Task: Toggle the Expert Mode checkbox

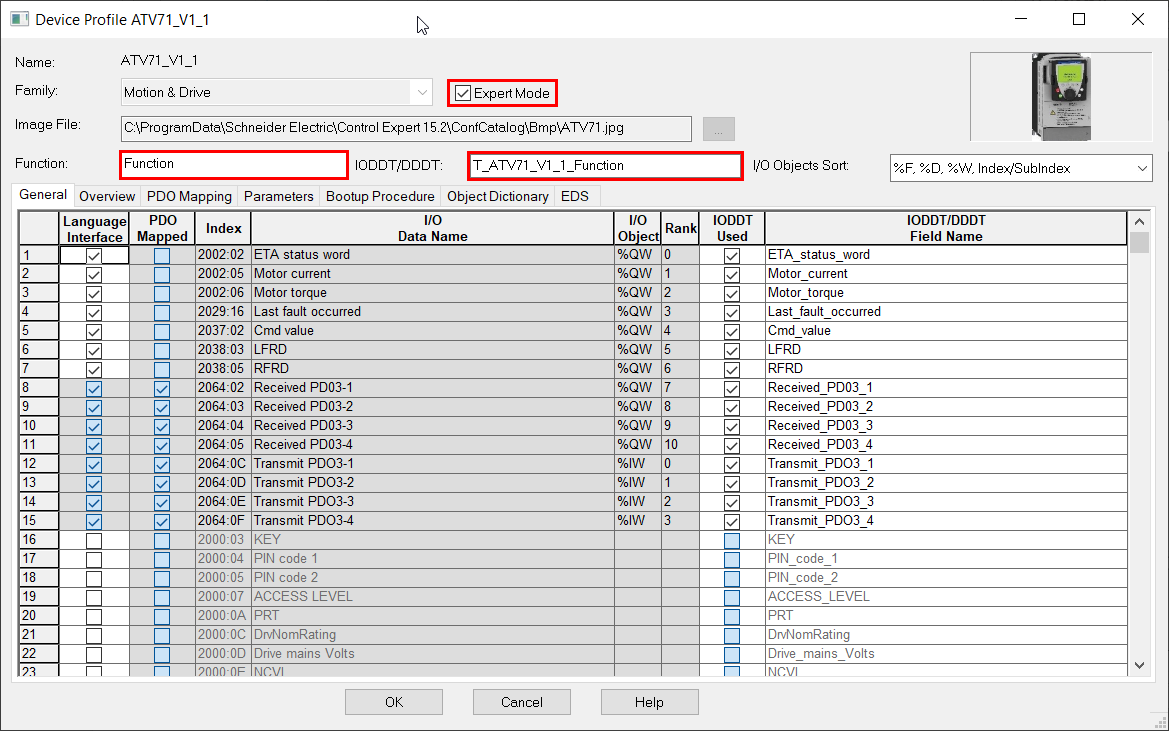Action: click(x=463, y=93)
